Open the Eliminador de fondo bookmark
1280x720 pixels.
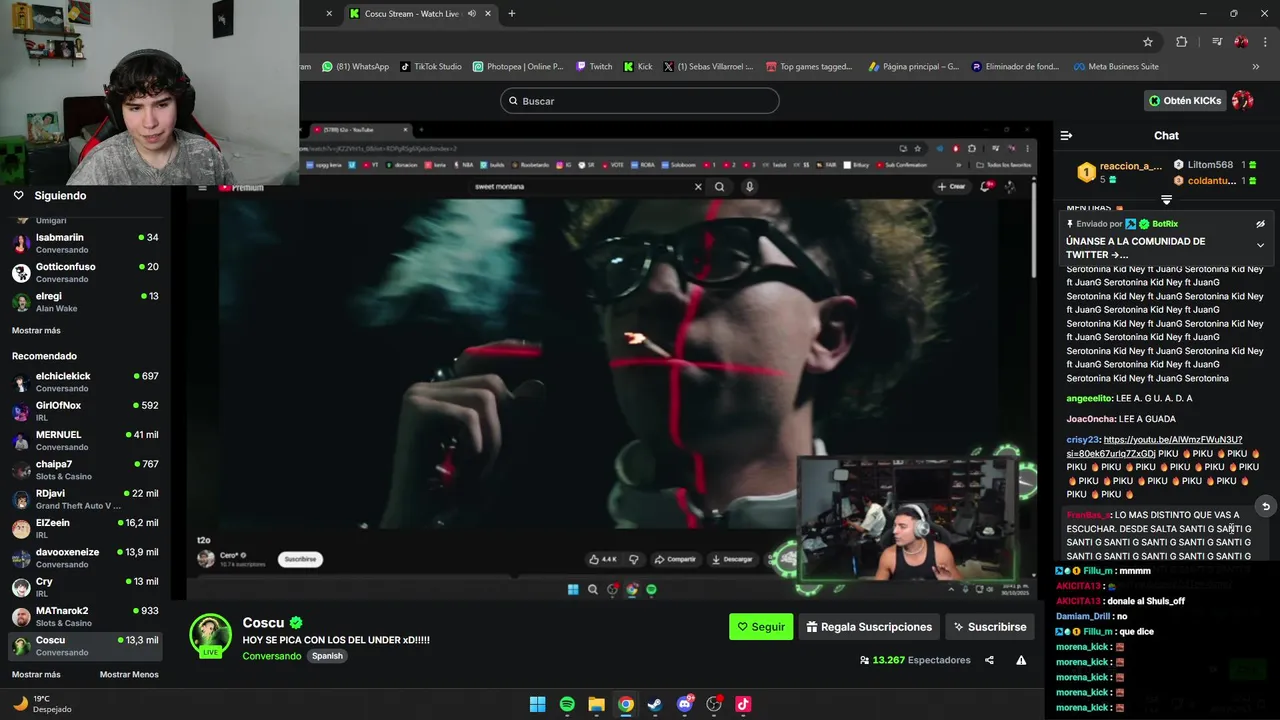pyautogui.click(x=1015, y=67)
